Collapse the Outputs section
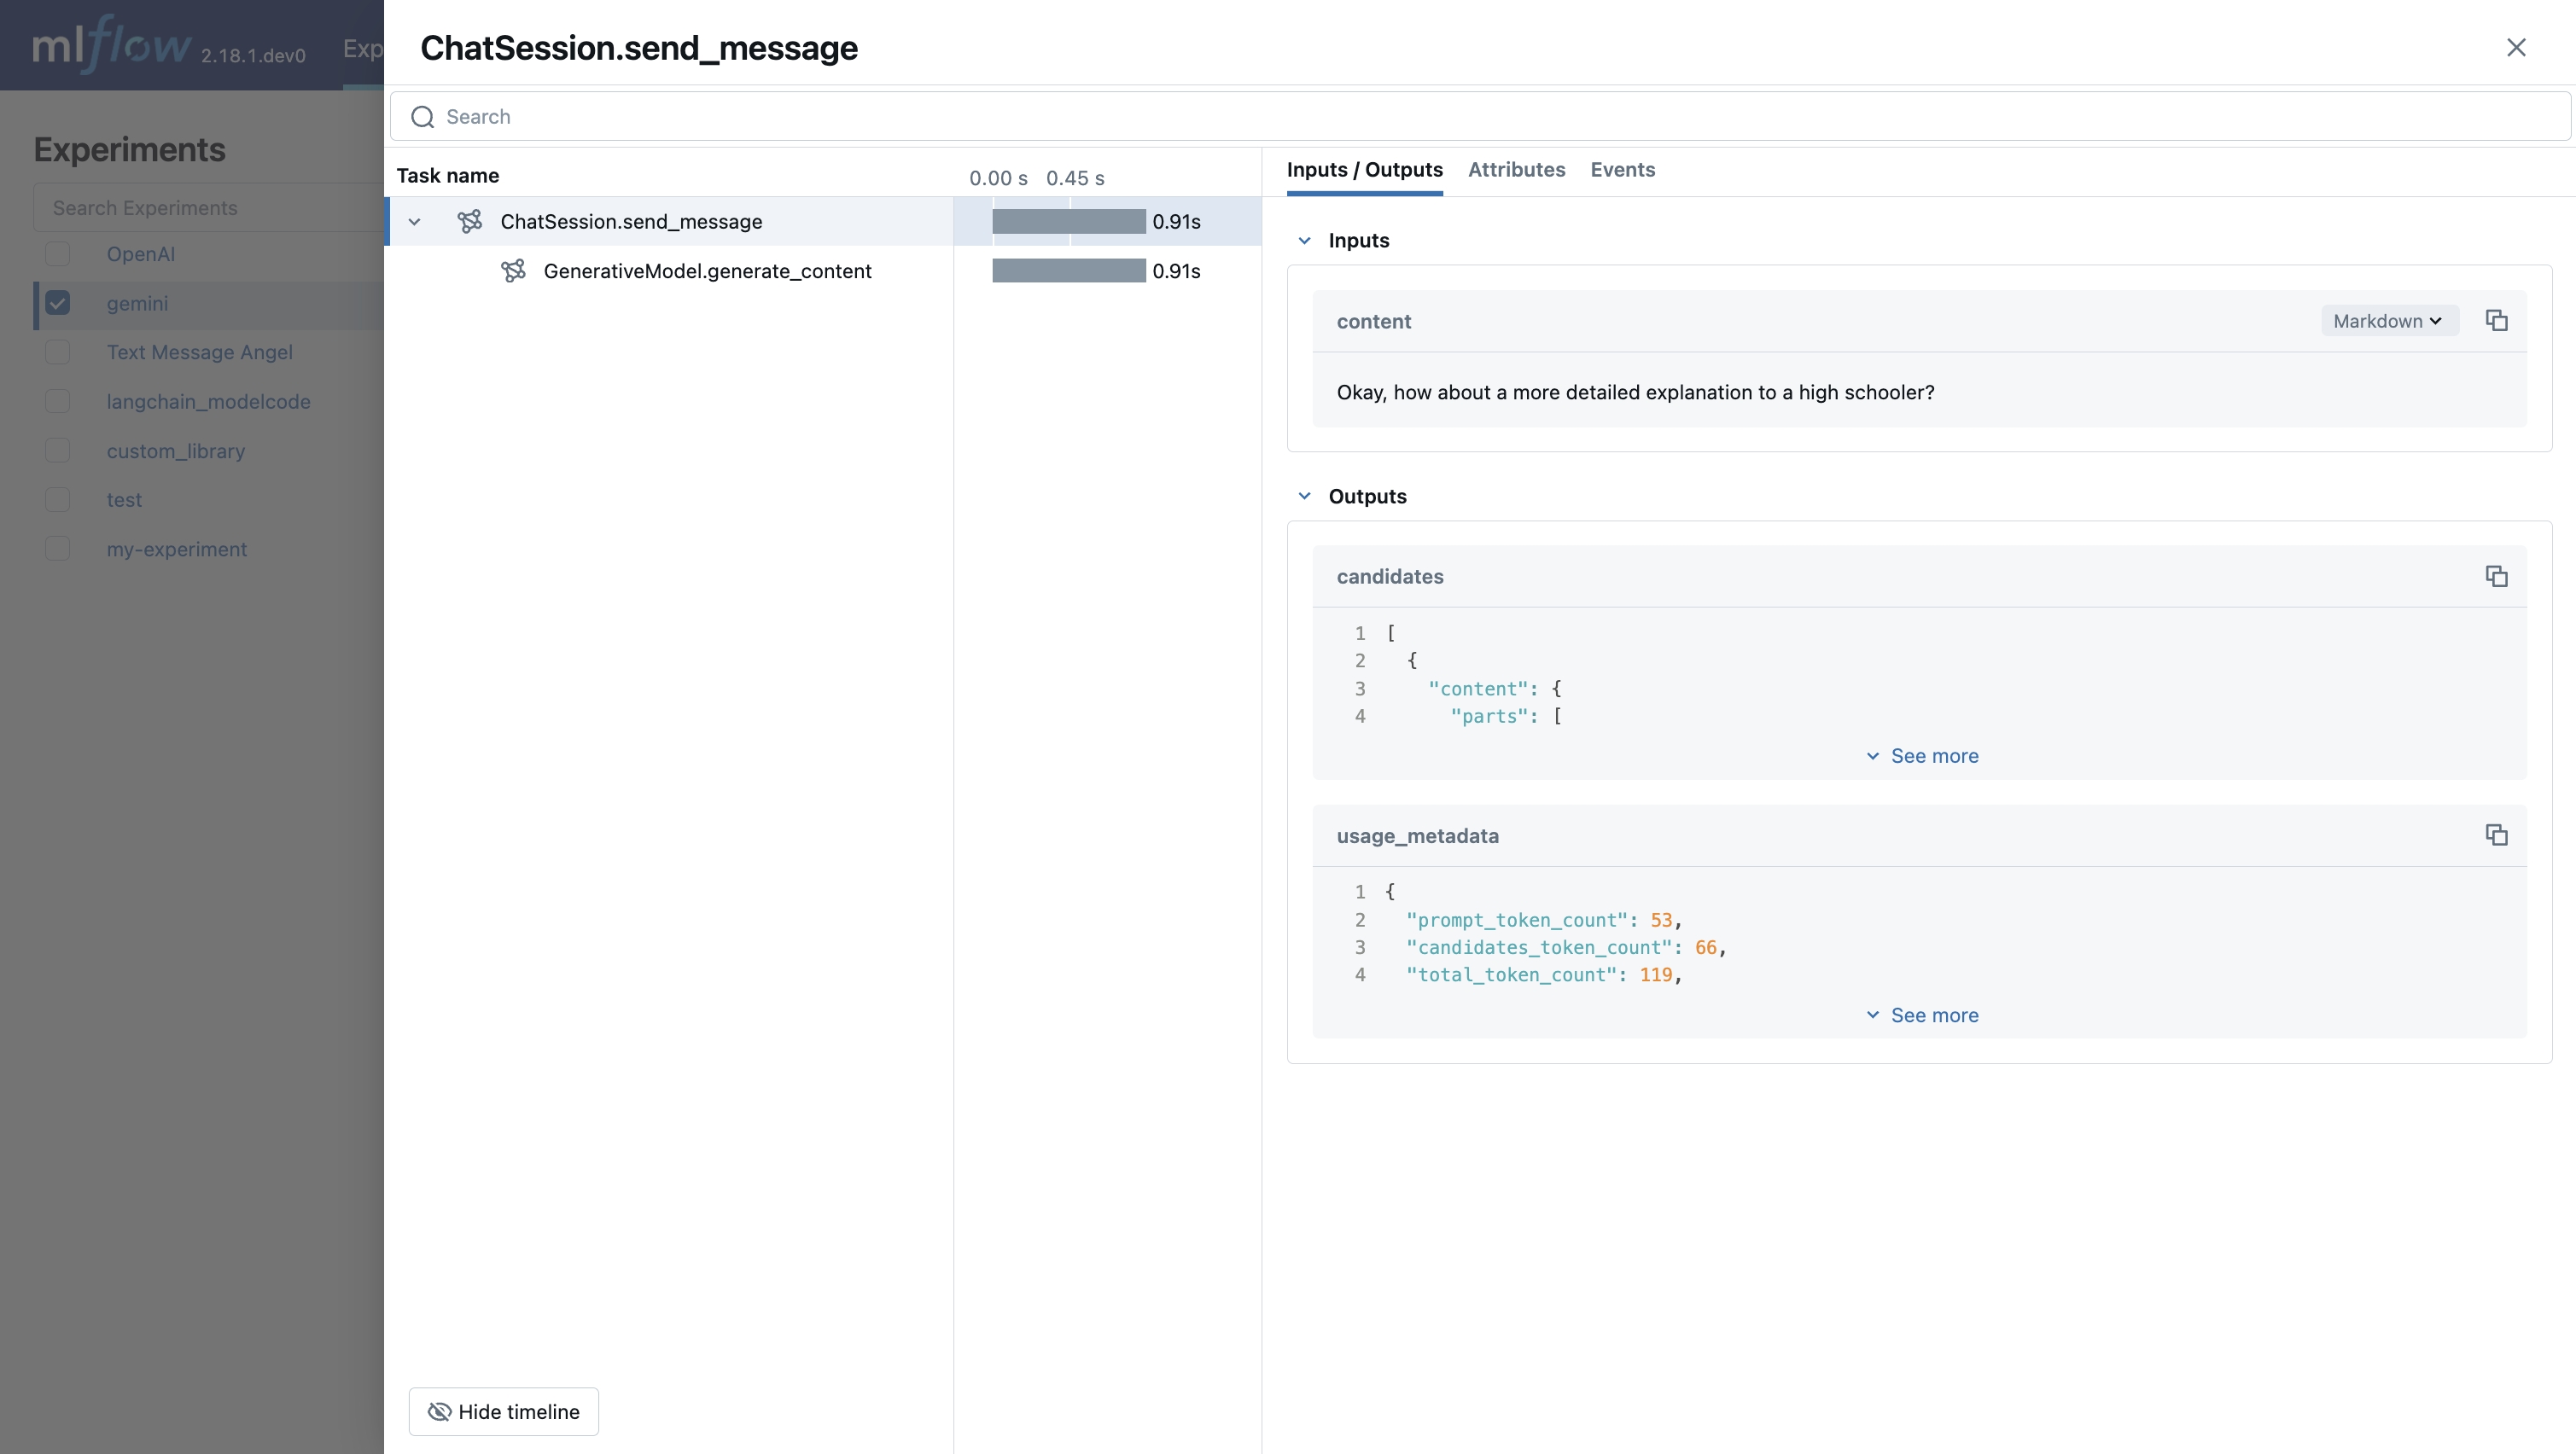 (1304, 496)
